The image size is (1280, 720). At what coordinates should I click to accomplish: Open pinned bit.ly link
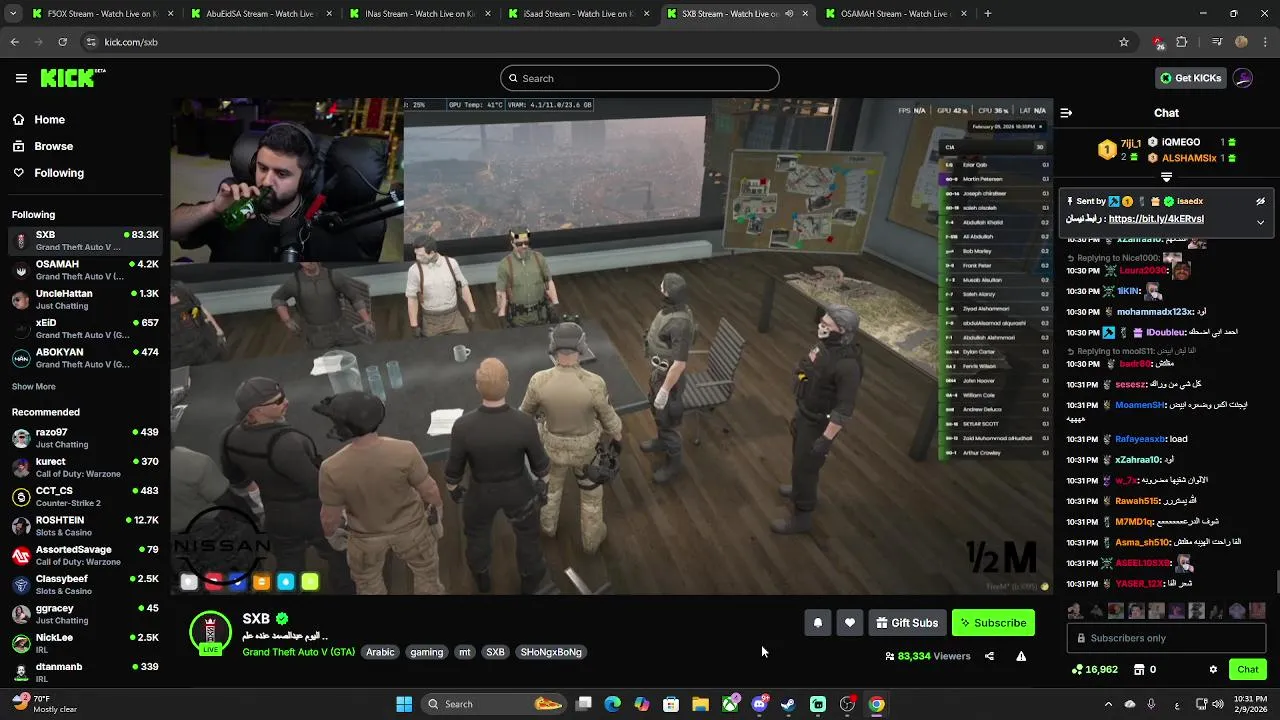point(1156,219)
